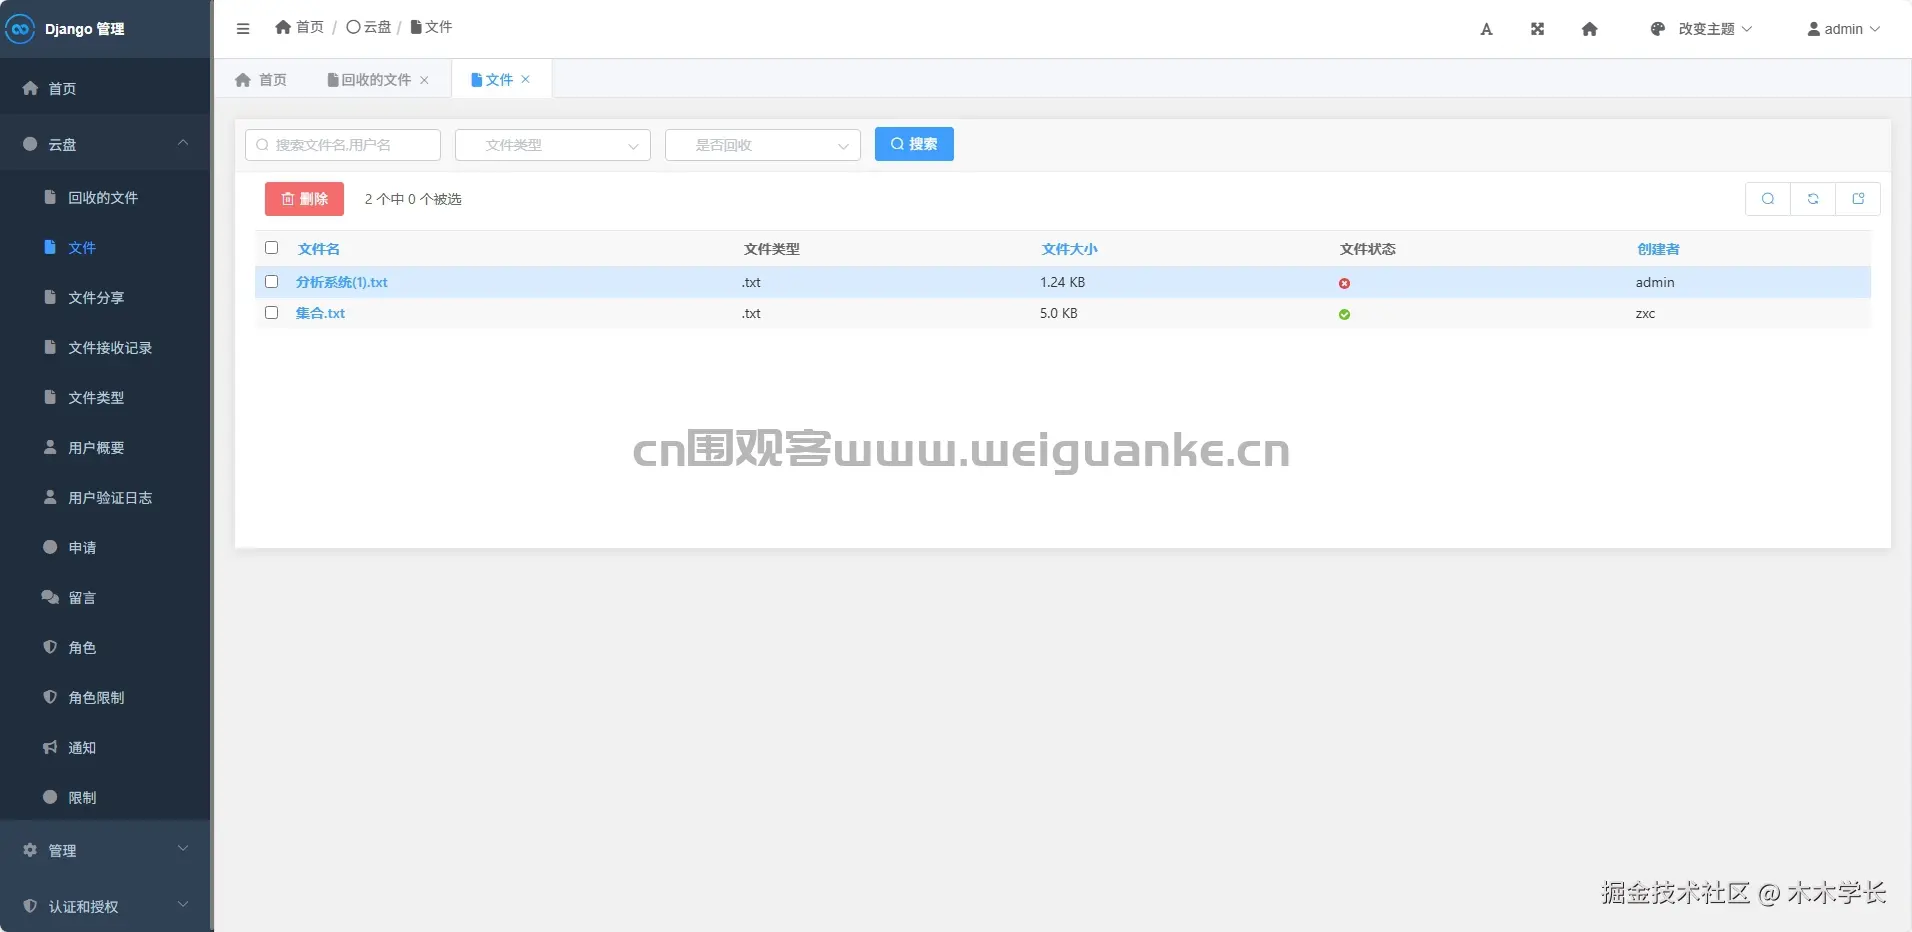Viewport: 1912px width, 932px height.
Task: Close the 回收的文件 tab
Action: [424, 80]
